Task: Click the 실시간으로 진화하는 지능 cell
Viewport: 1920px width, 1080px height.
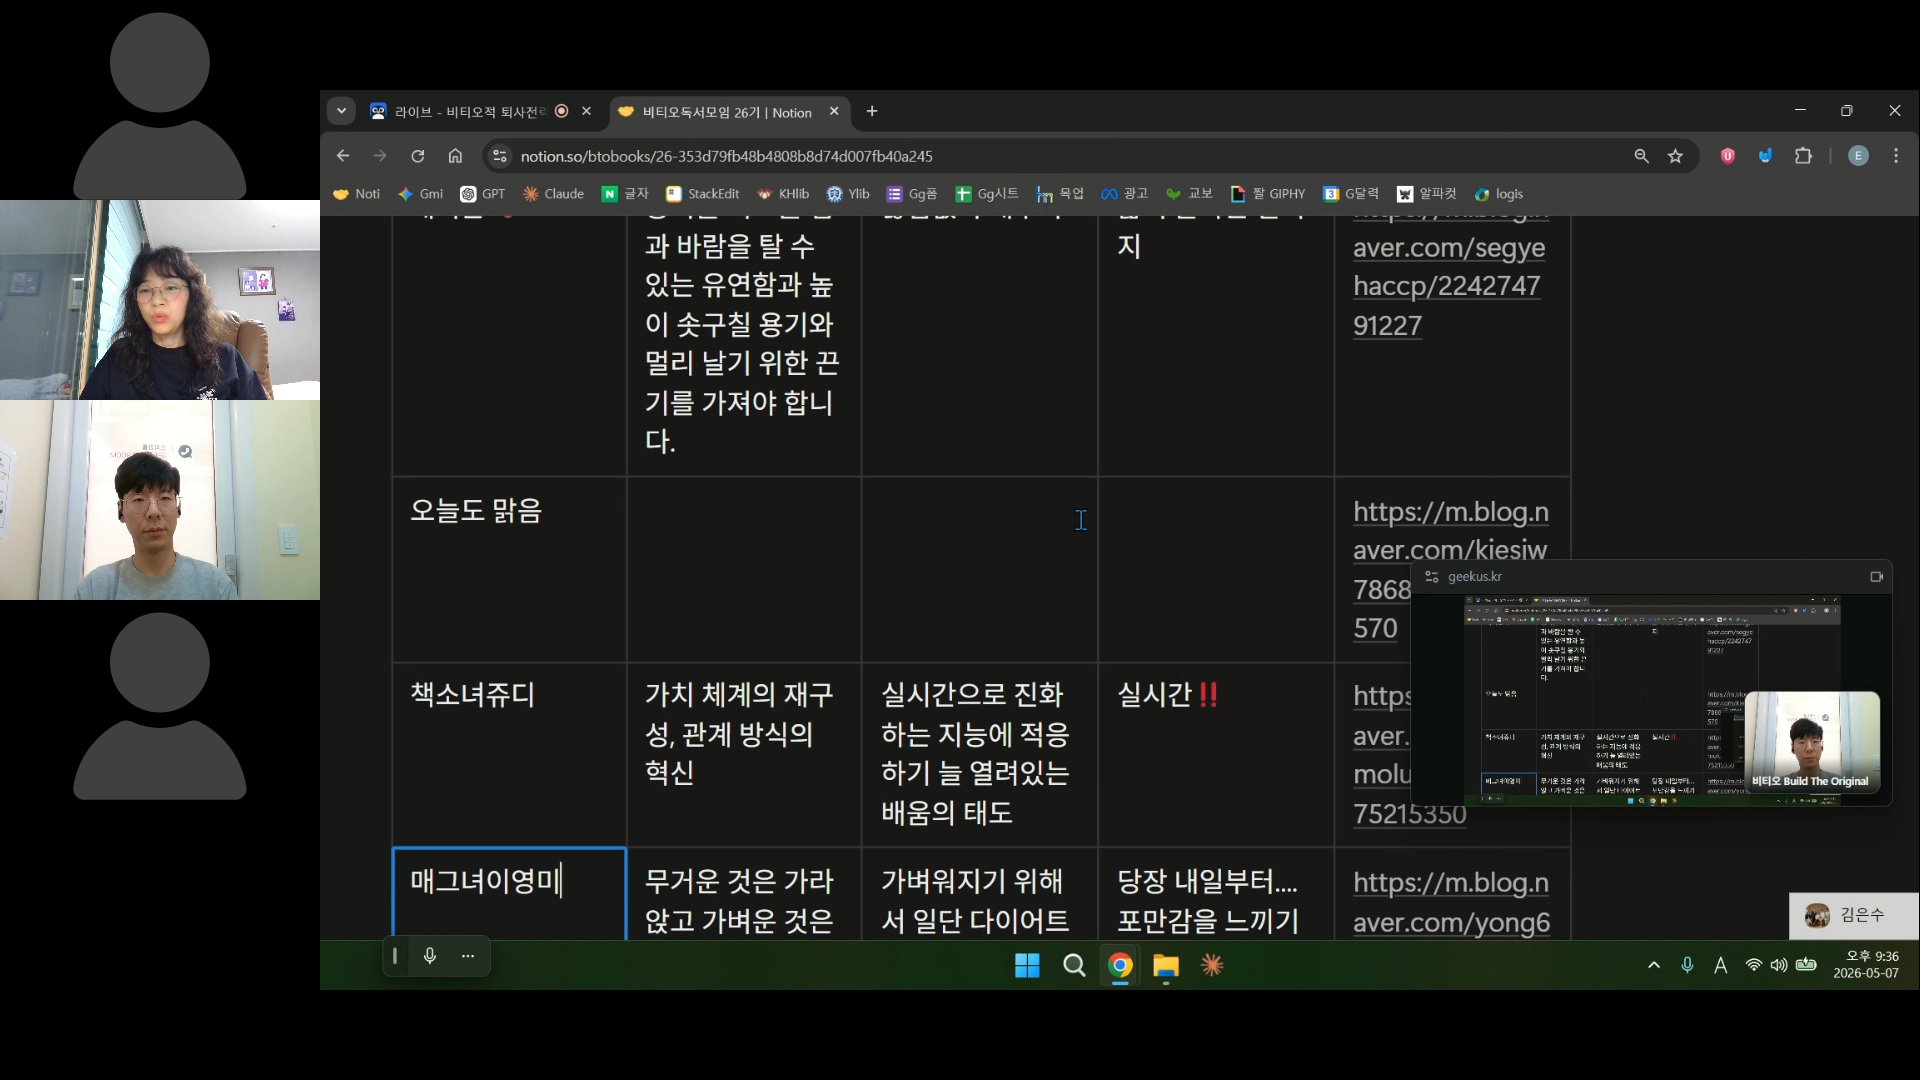Action: point(980,755)
